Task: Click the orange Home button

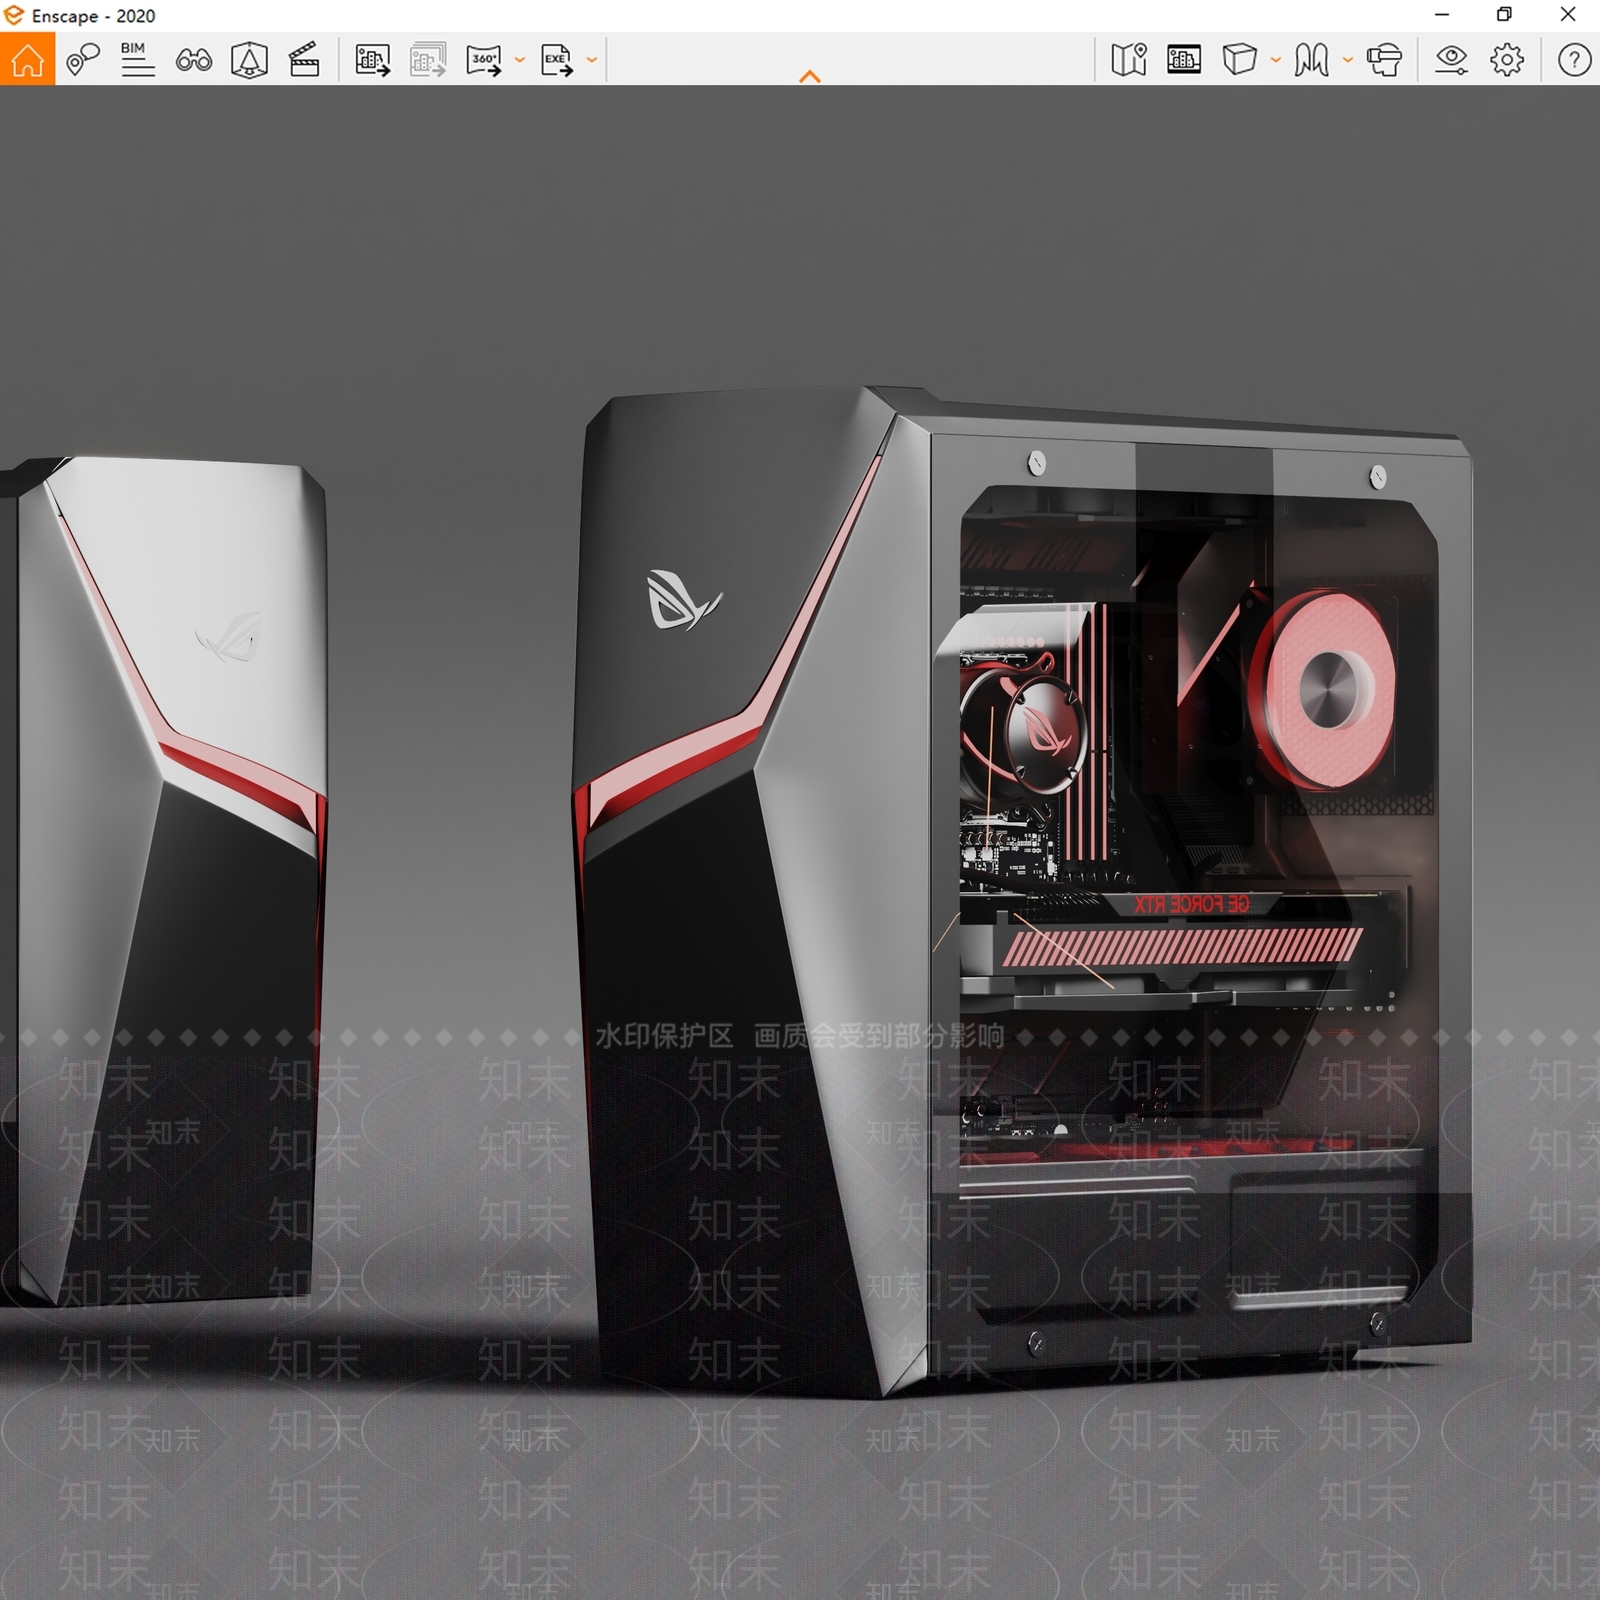Action: click(x=27, y=59)
